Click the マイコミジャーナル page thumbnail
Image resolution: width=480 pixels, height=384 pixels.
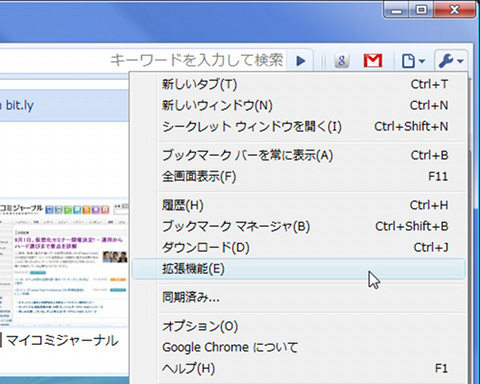pos(64,264)
